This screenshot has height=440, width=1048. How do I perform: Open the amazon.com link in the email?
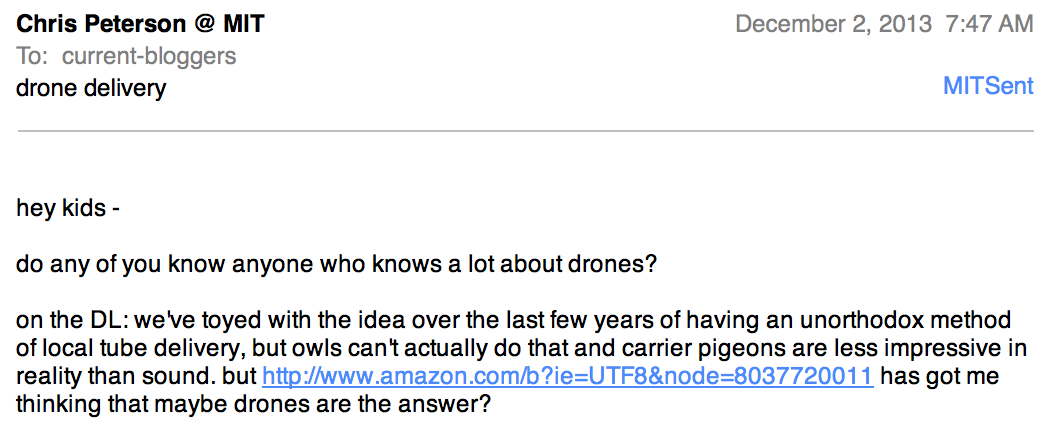pos(567,377)
